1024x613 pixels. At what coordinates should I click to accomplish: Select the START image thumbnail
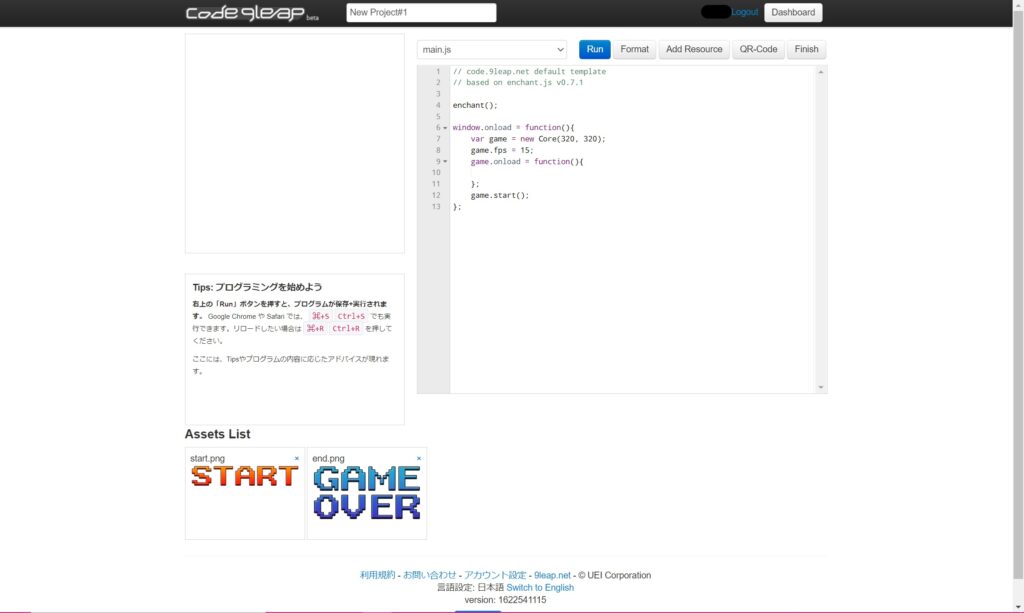tap(245, 477)
